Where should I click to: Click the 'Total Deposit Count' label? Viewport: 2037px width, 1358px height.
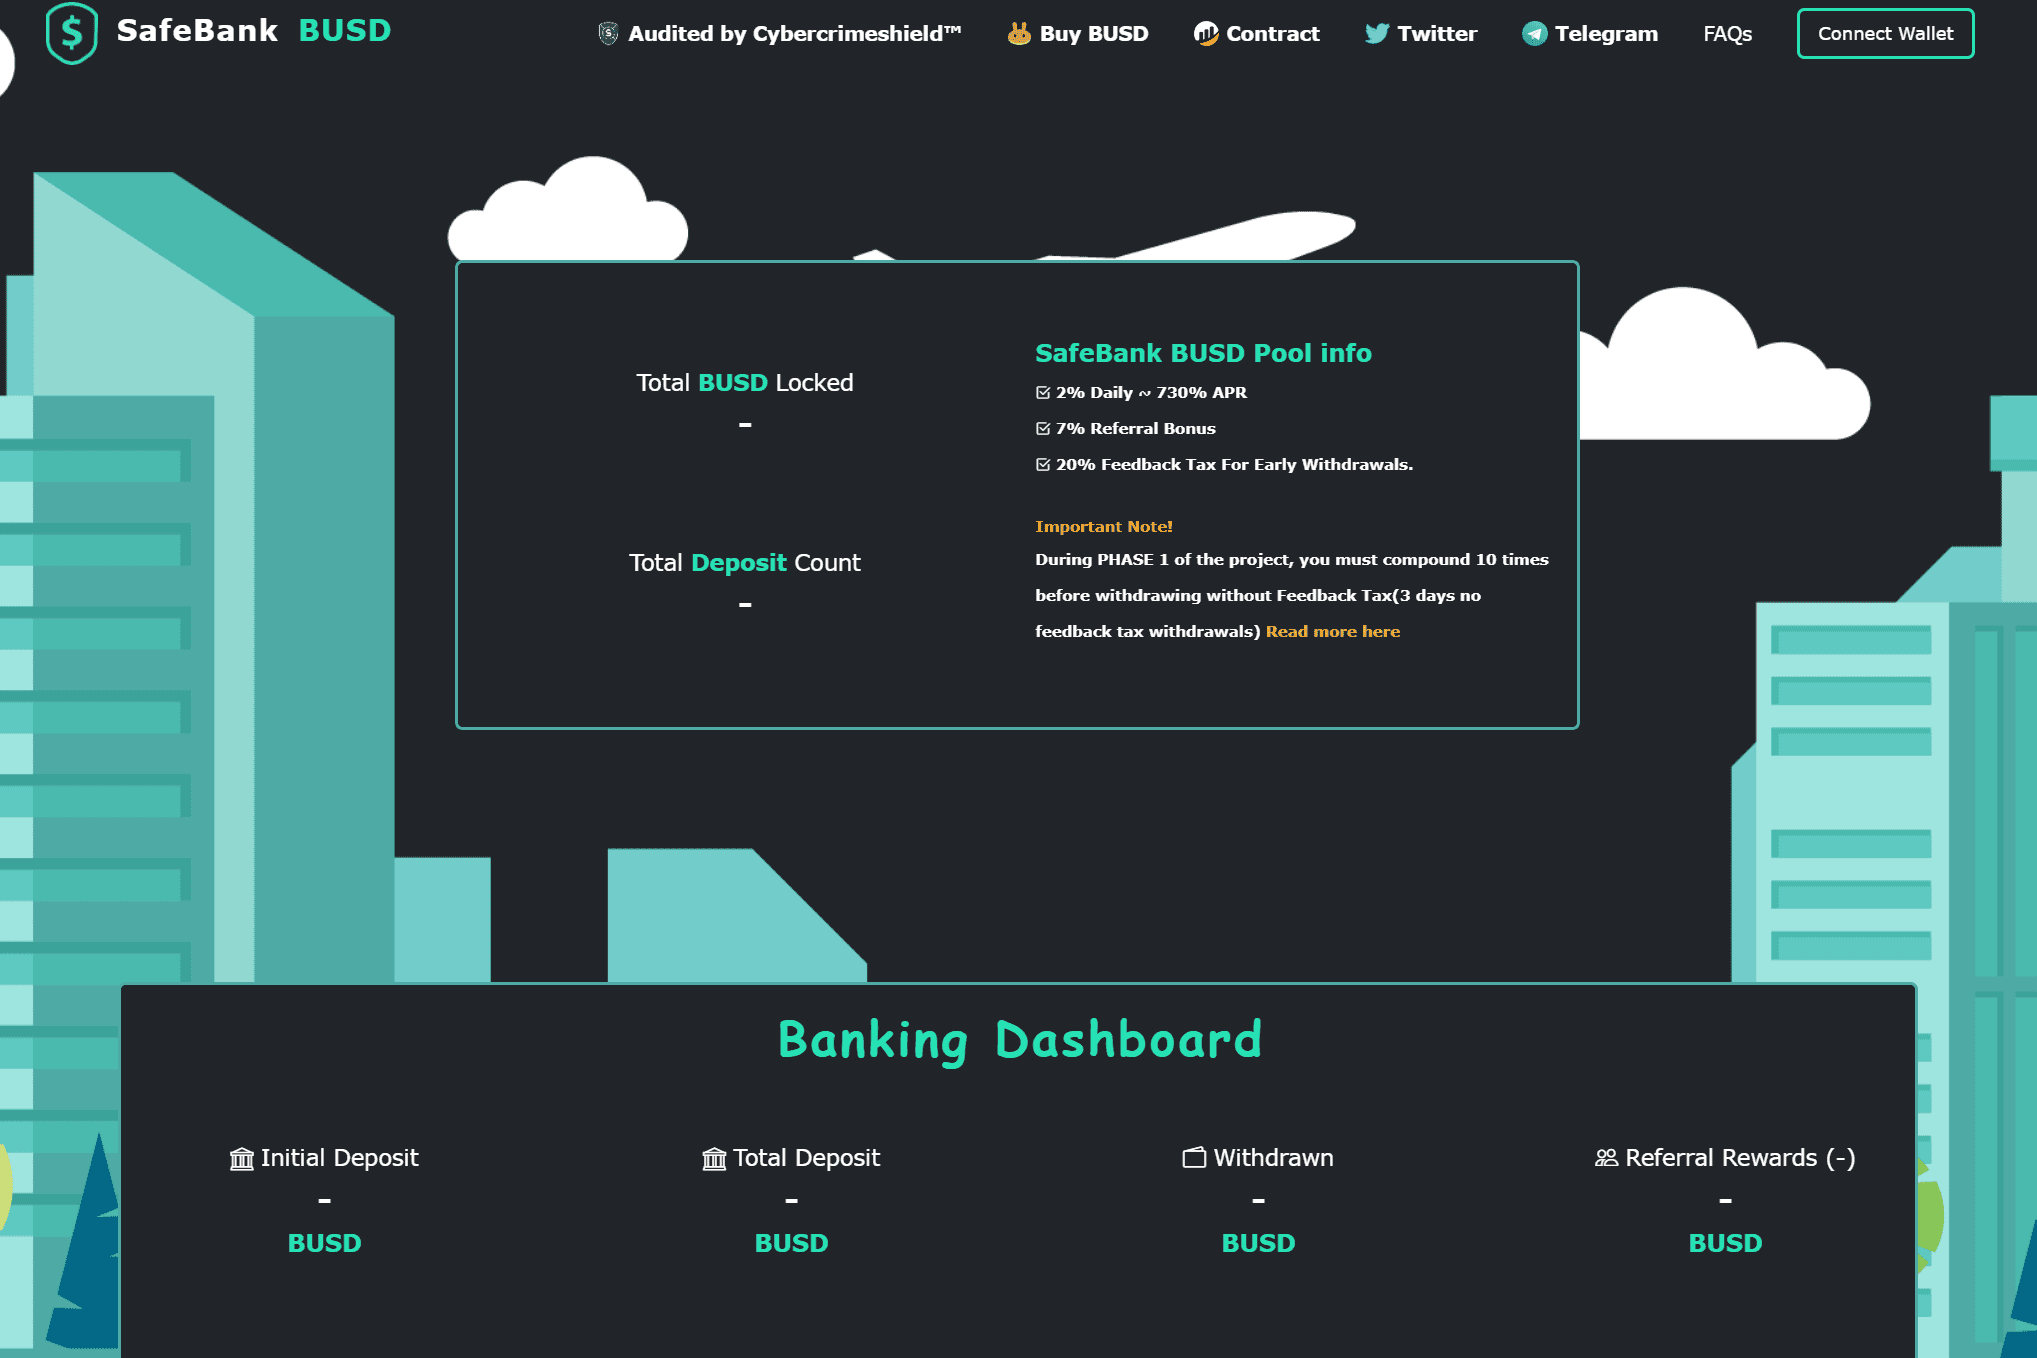[745, 563]
